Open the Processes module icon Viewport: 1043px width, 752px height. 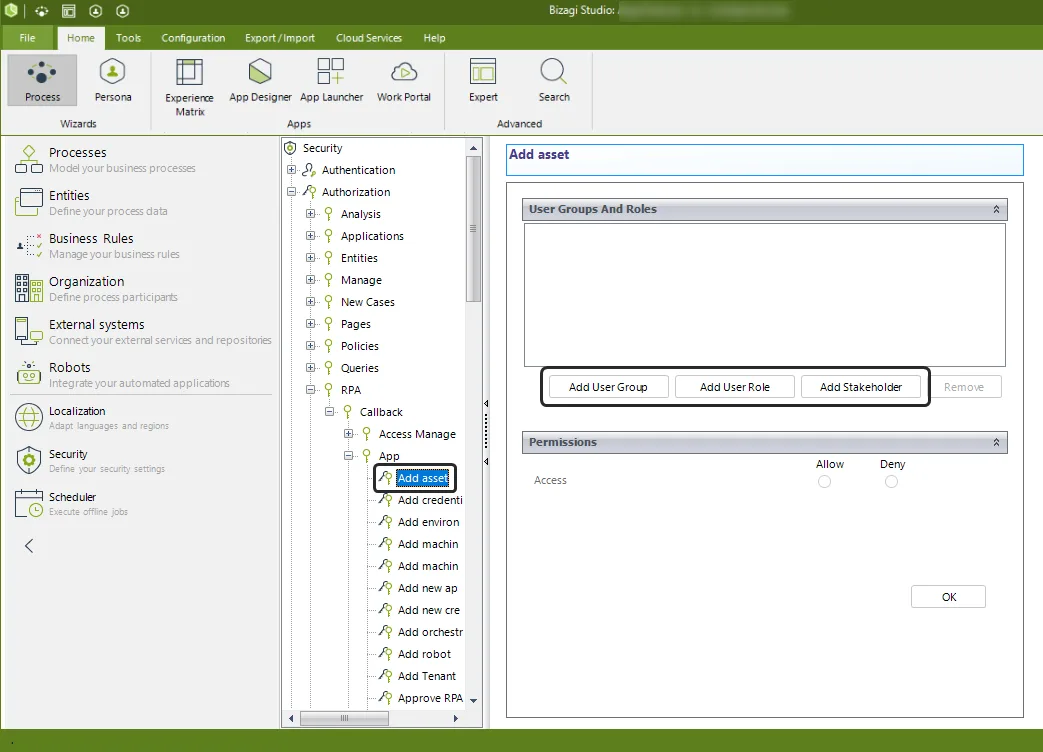(x=29, y=160)
